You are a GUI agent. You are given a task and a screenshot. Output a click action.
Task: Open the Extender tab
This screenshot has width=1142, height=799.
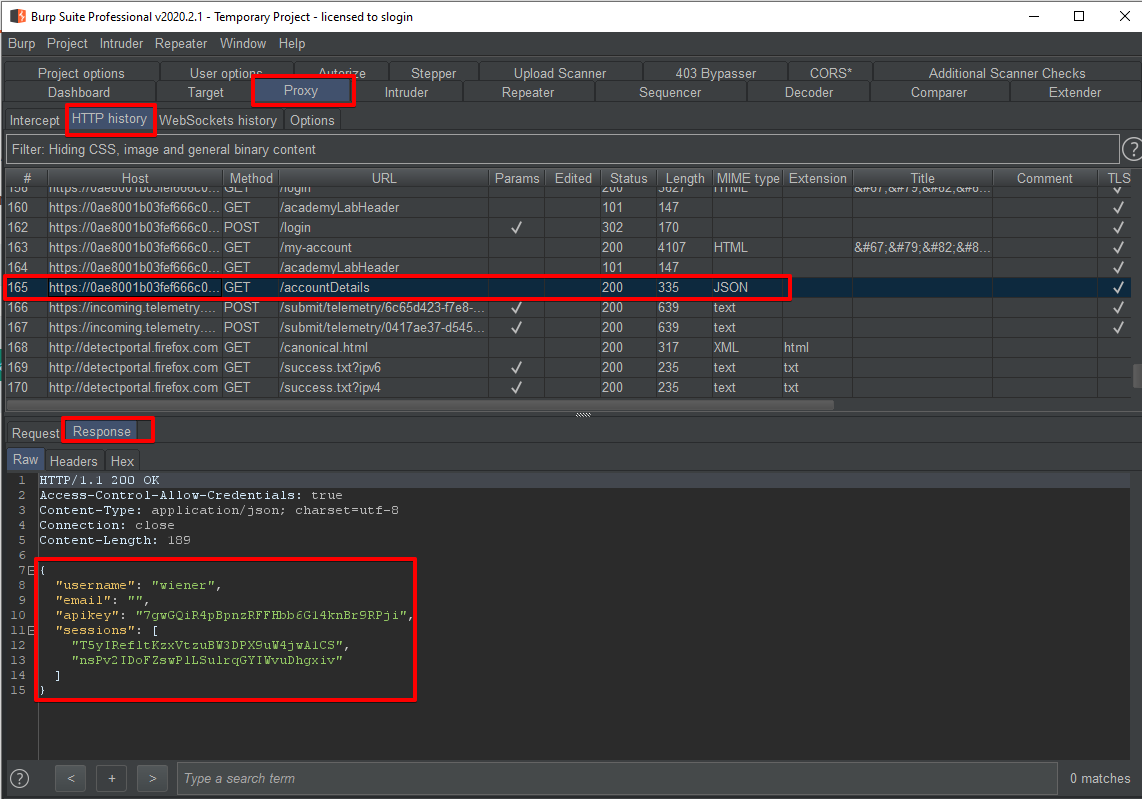pyautogui.click(x=1074, y=93)
